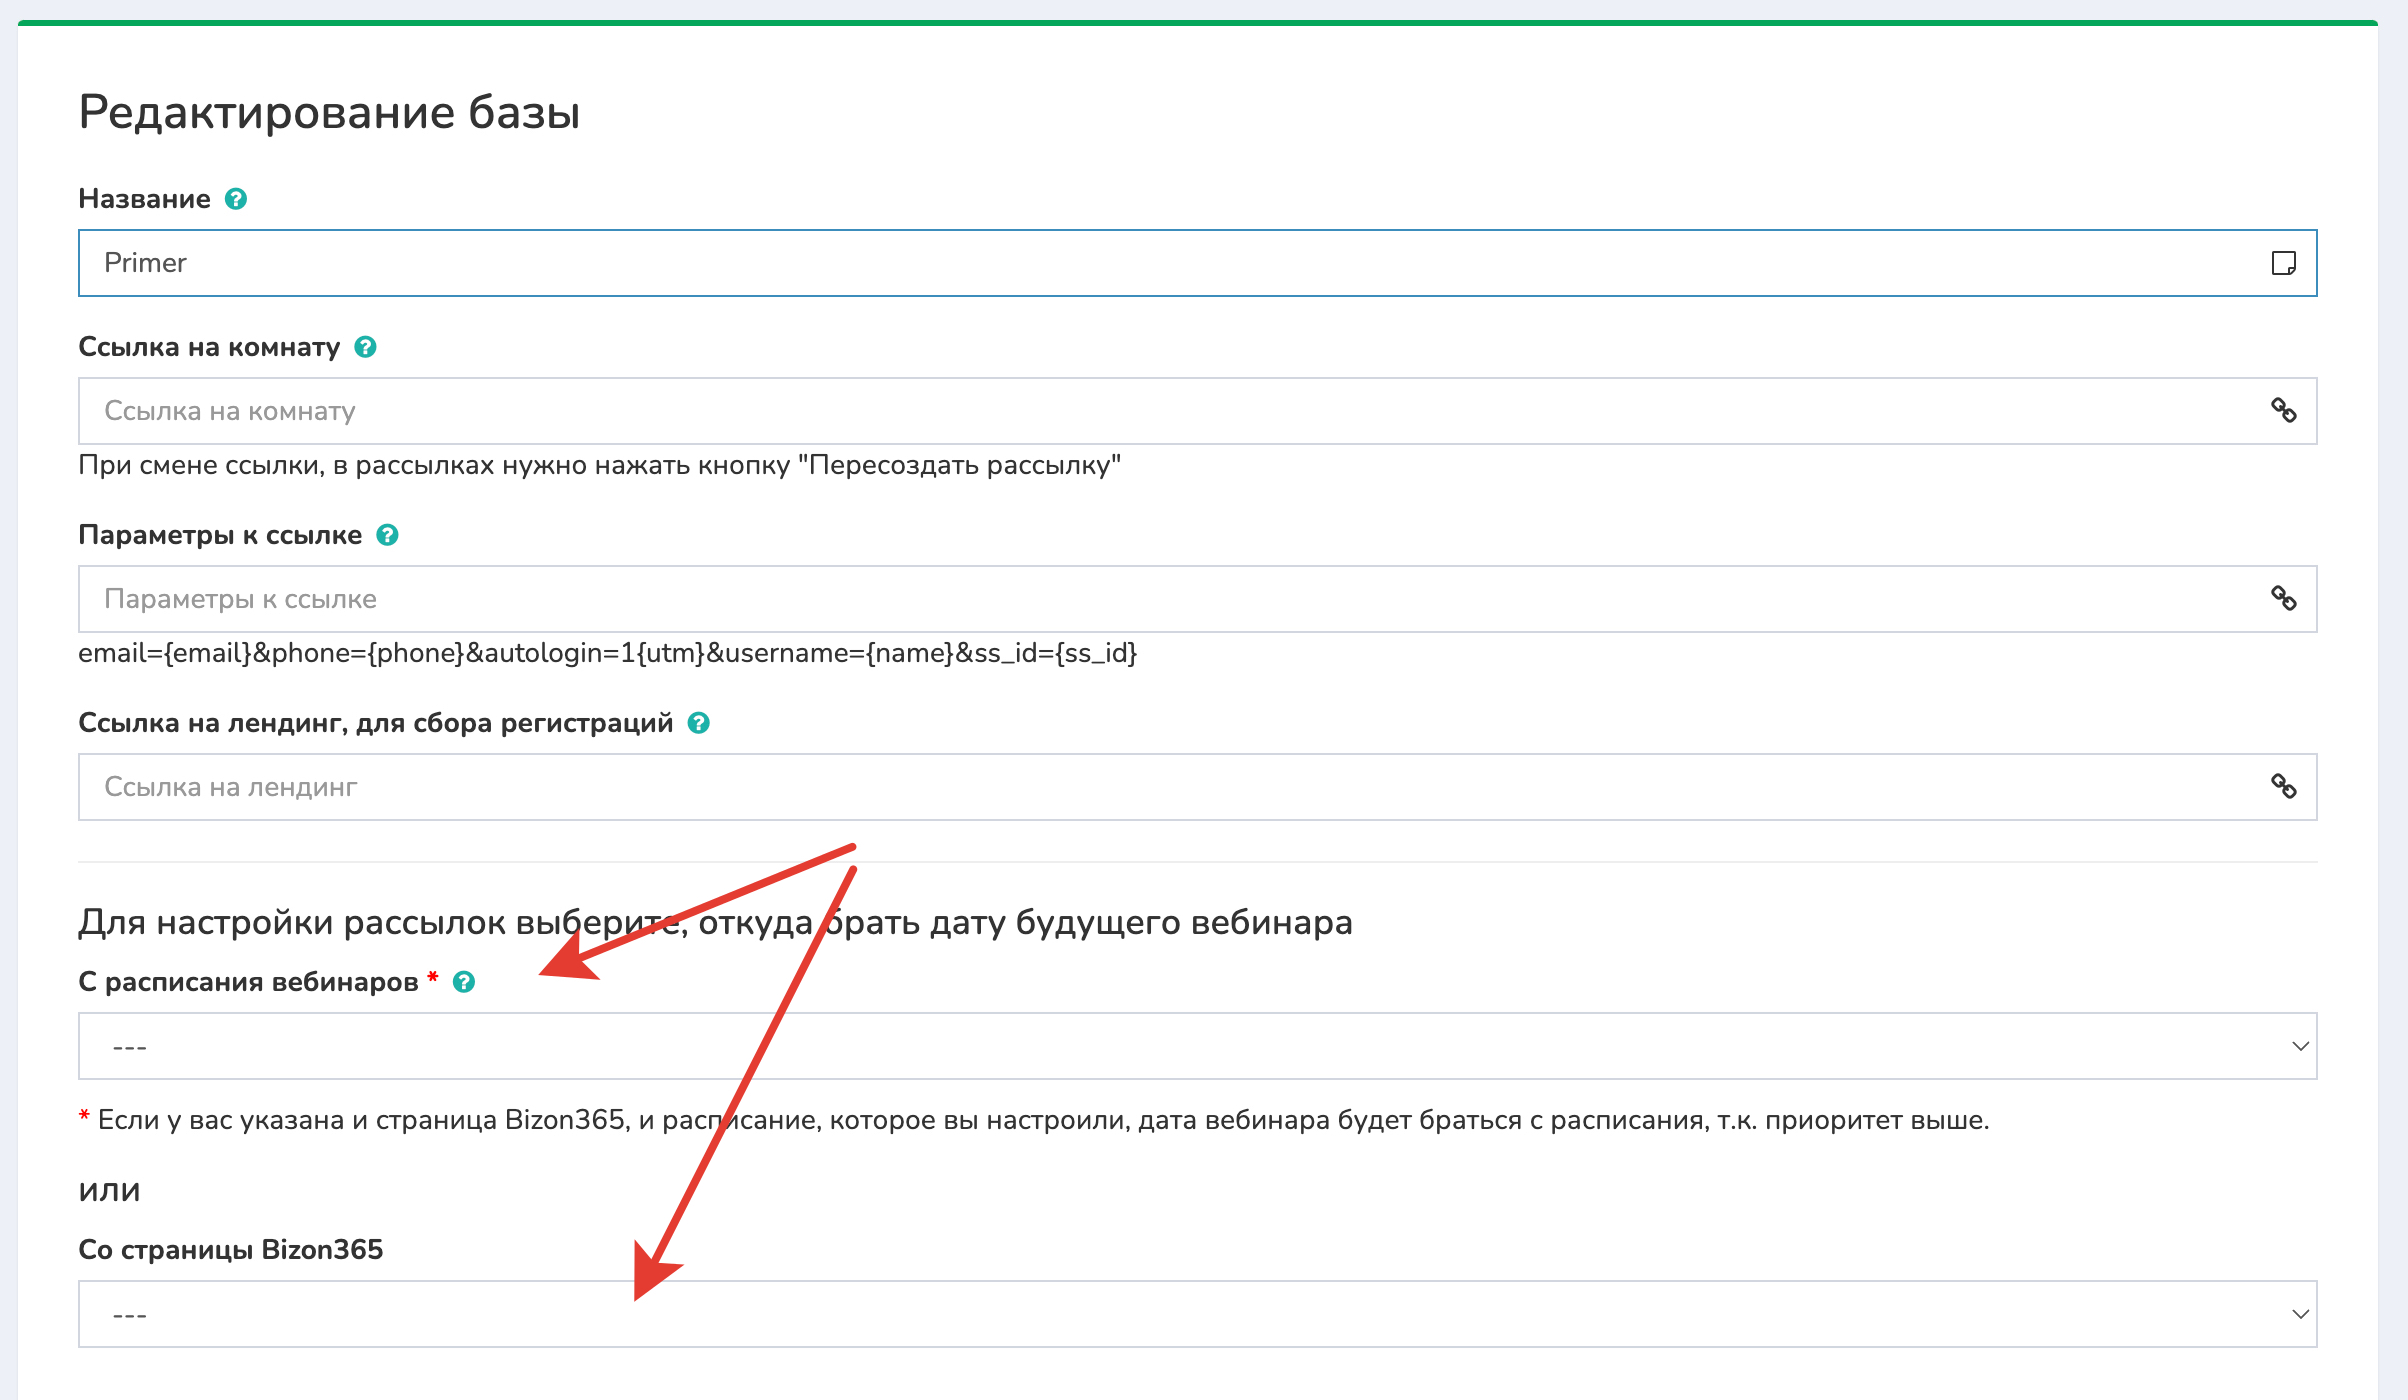Click help icon next to Название label
This screenshot has height=1400, width=2408.
pos(236,199)
